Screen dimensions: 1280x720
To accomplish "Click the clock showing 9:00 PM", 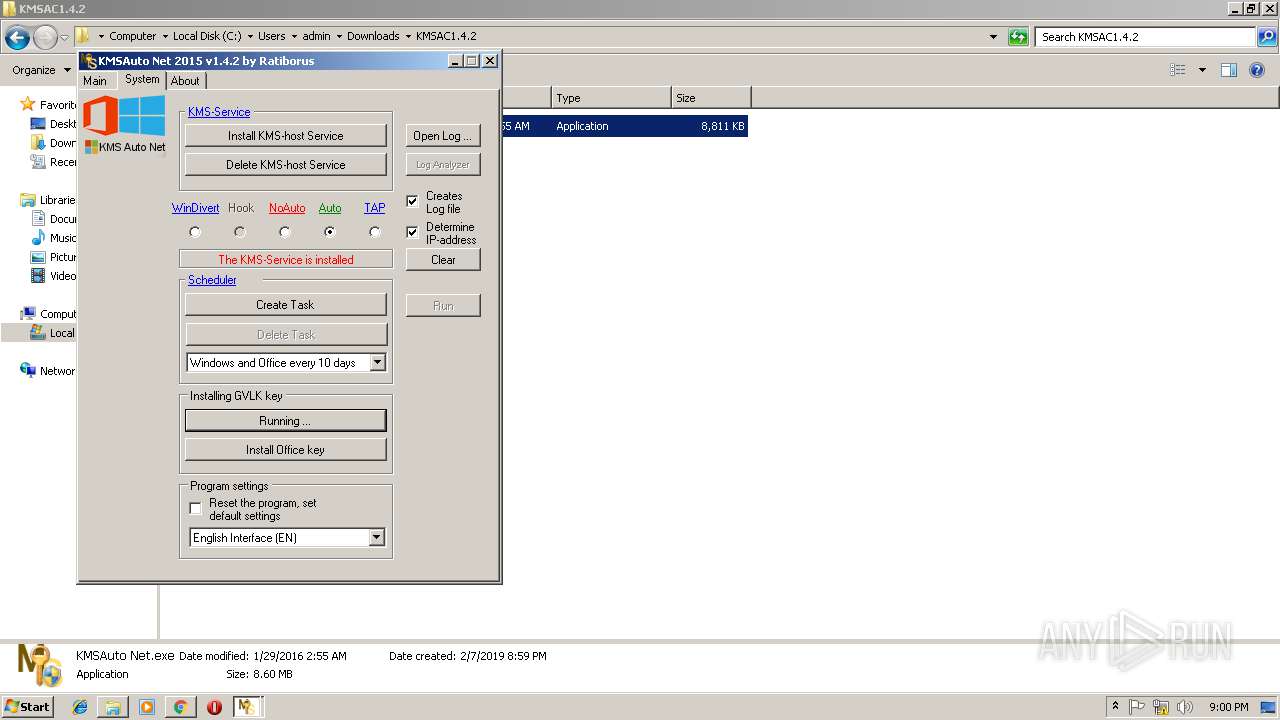I will pos(1228,707).
